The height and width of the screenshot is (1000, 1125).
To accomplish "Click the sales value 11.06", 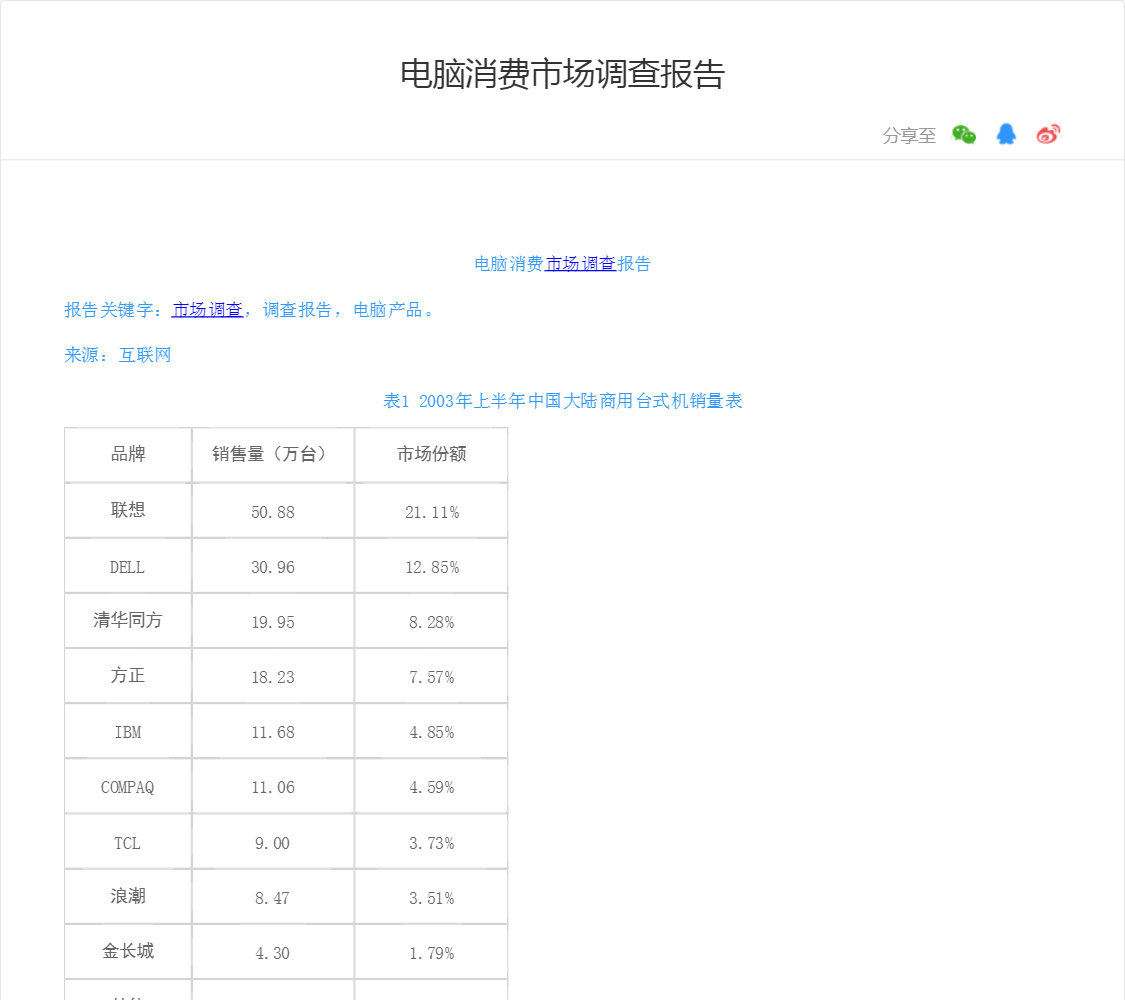I will pos(273,788).
